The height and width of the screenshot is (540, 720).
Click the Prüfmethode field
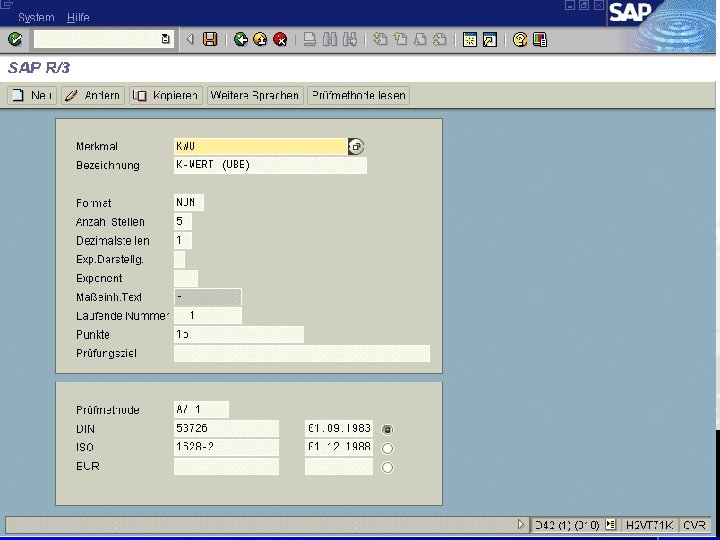[201, 410]
